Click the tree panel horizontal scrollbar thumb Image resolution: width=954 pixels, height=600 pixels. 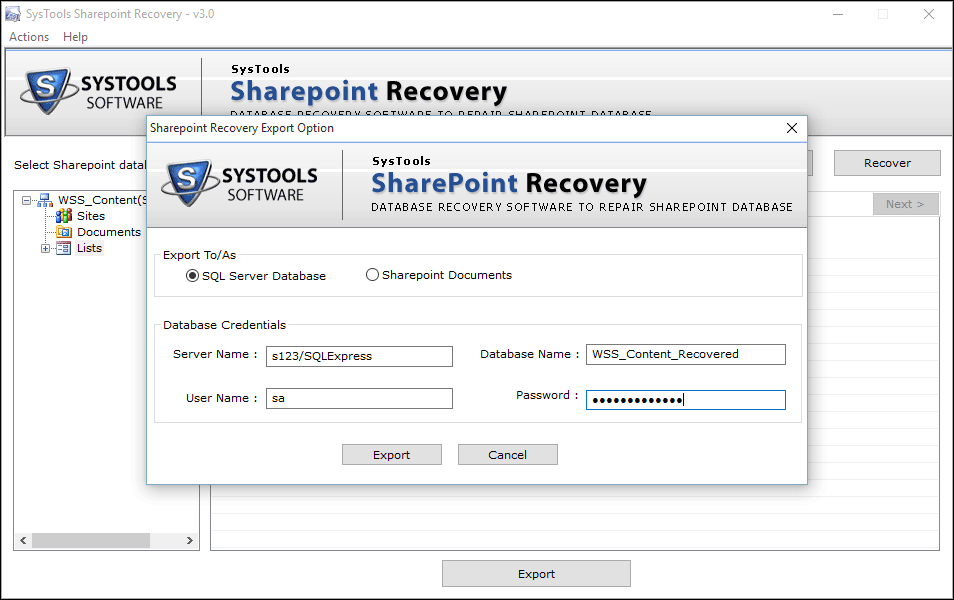[x=91, y=540]
